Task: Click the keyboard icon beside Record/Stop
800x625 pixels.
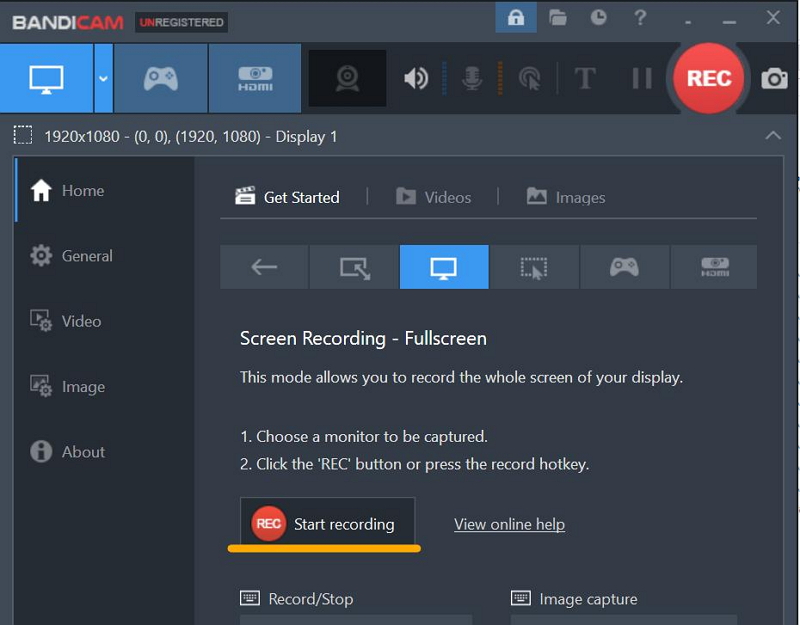Action: click(x=250, y=598)
